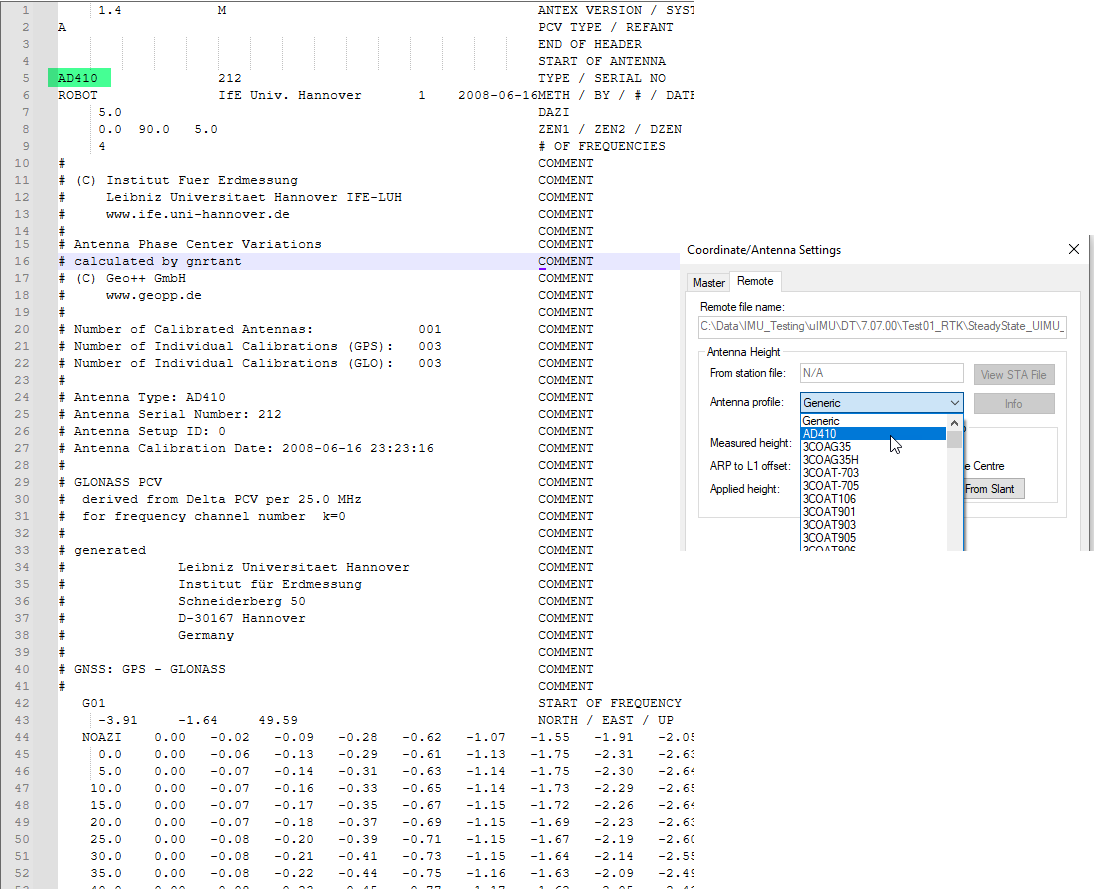Click the View STA File button
The width and height of the screenshot is (1094, 889).
click(x=1014, y=375)
